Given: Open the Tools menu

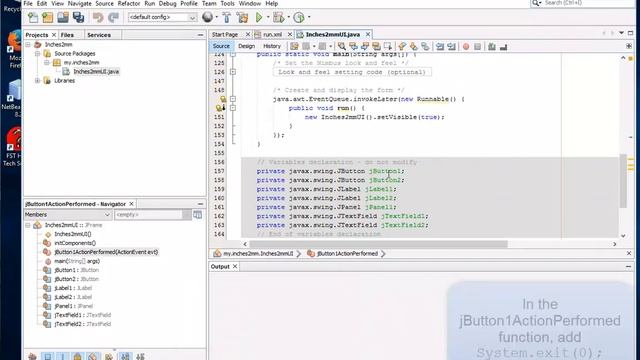Looking at the screenshot, I should 227,3.
